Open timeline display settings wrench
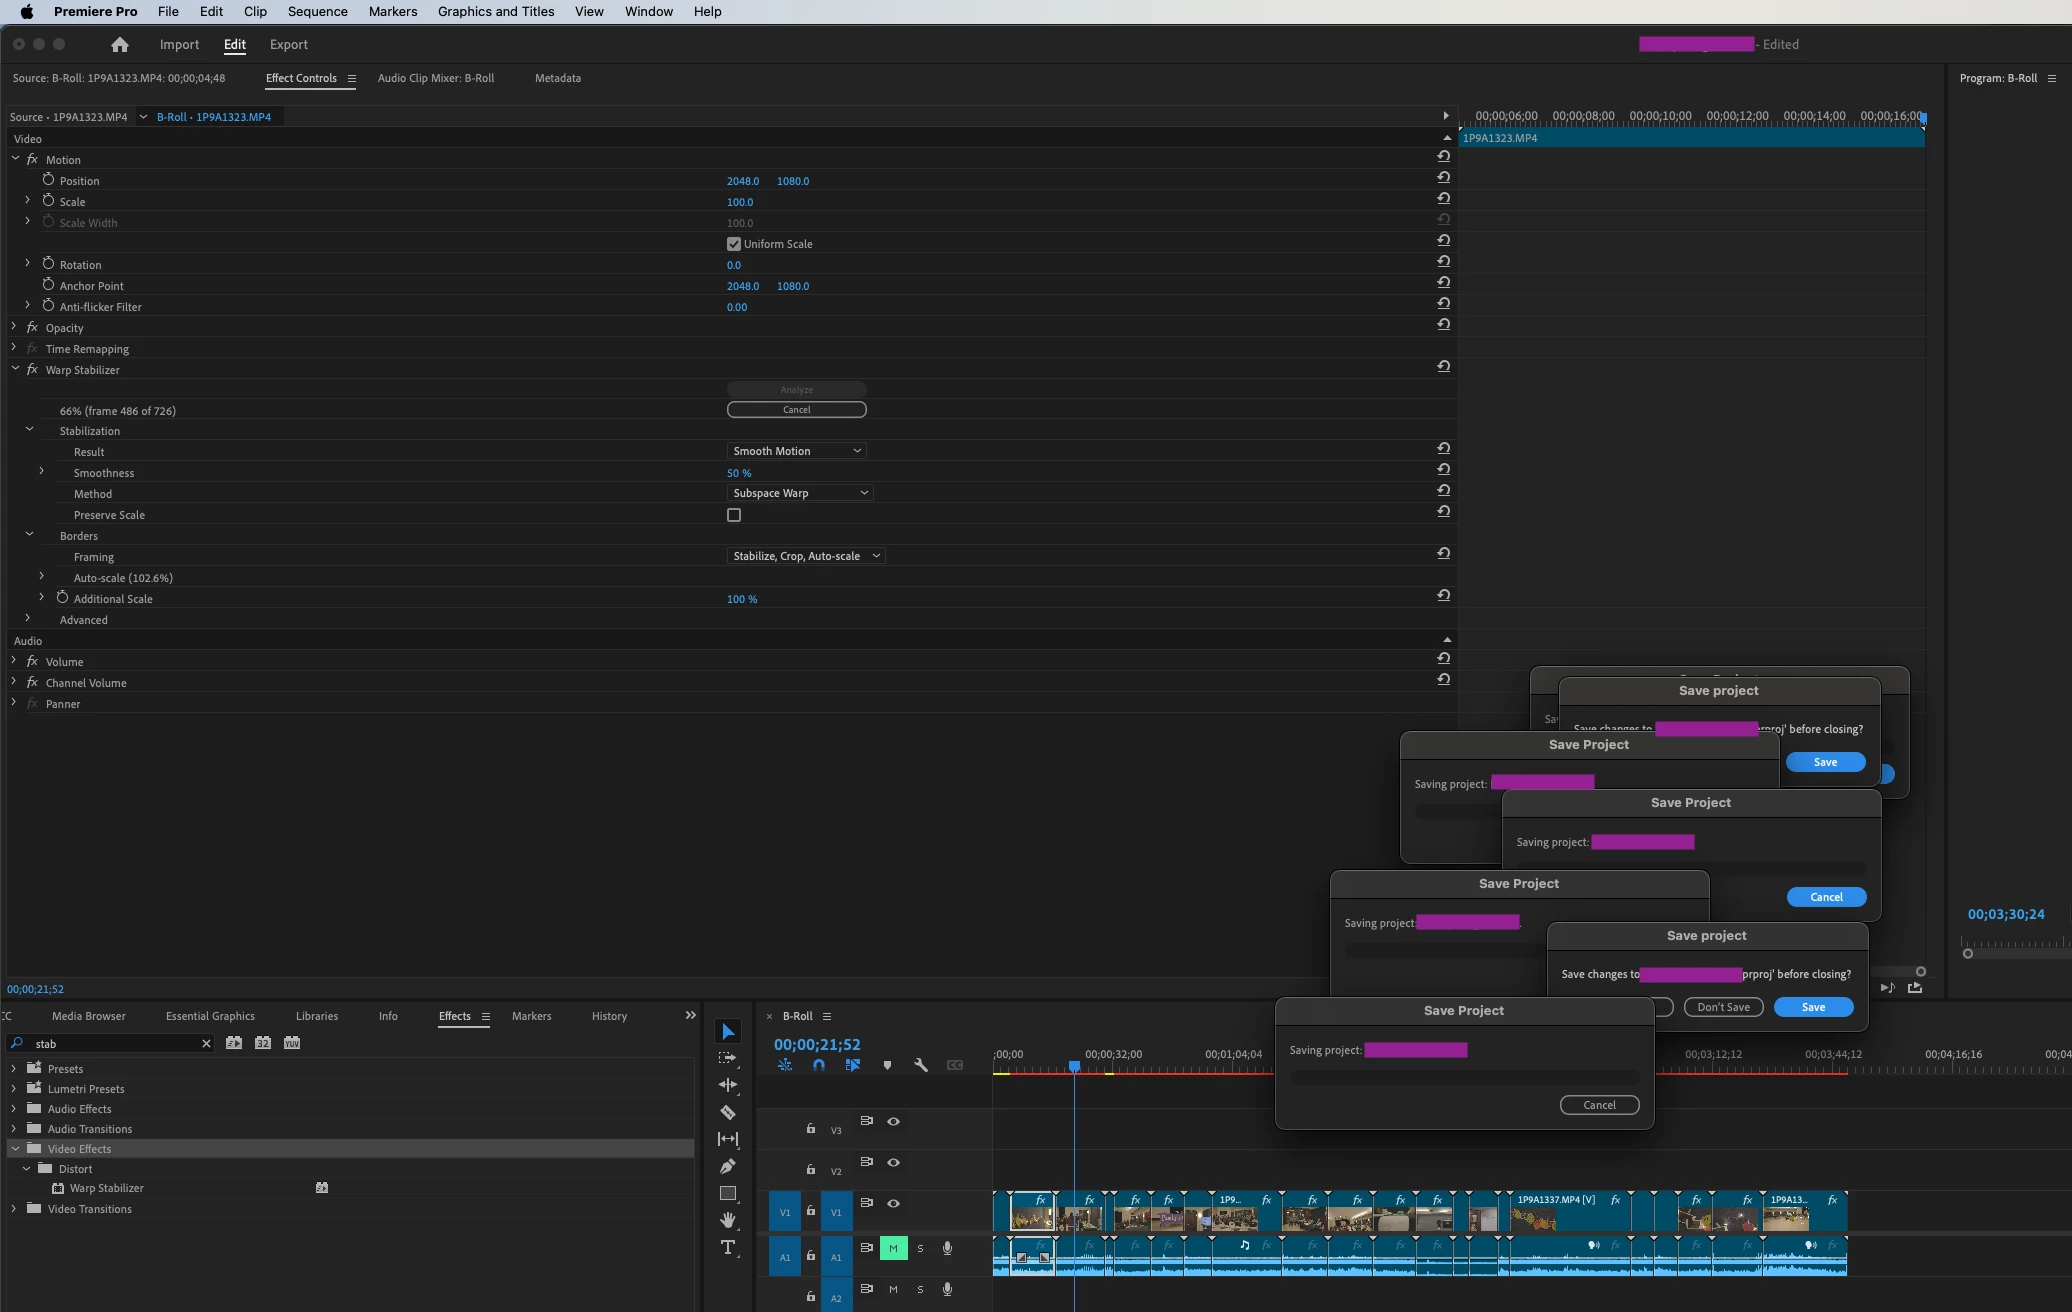 coord(921,1065)
